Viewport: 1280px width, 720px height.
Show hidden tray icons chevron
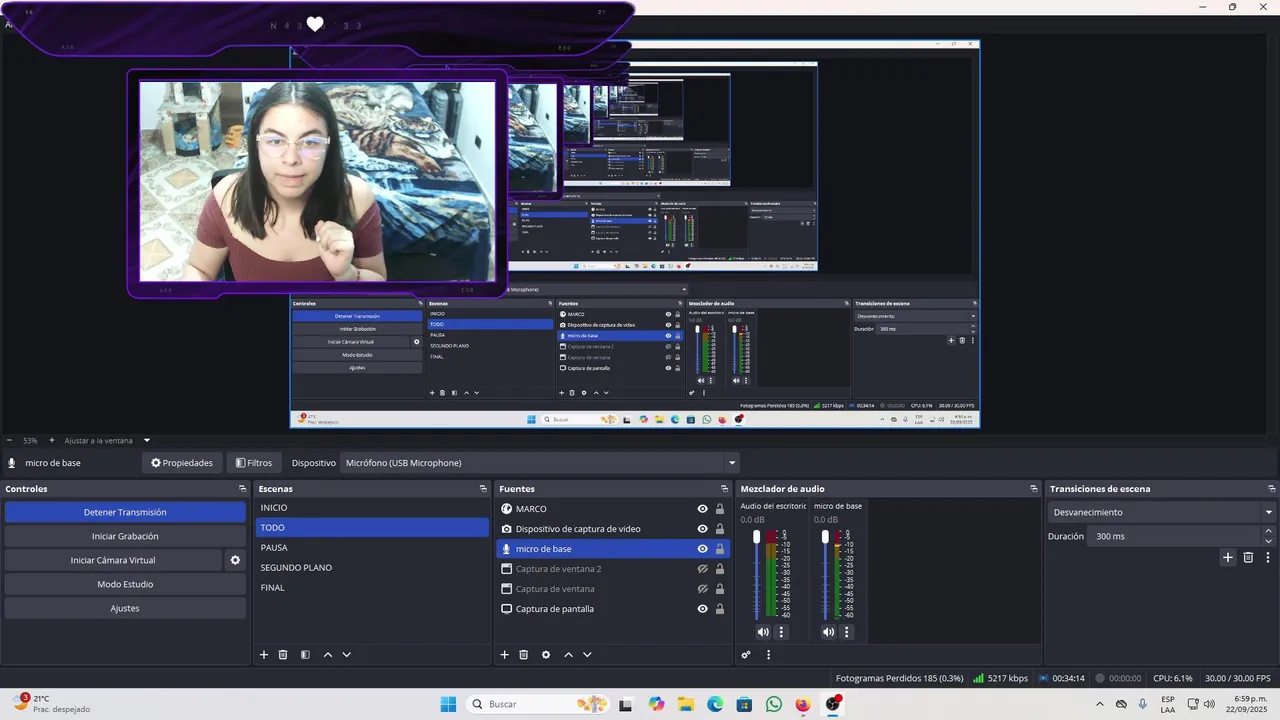click(1100, 704)
